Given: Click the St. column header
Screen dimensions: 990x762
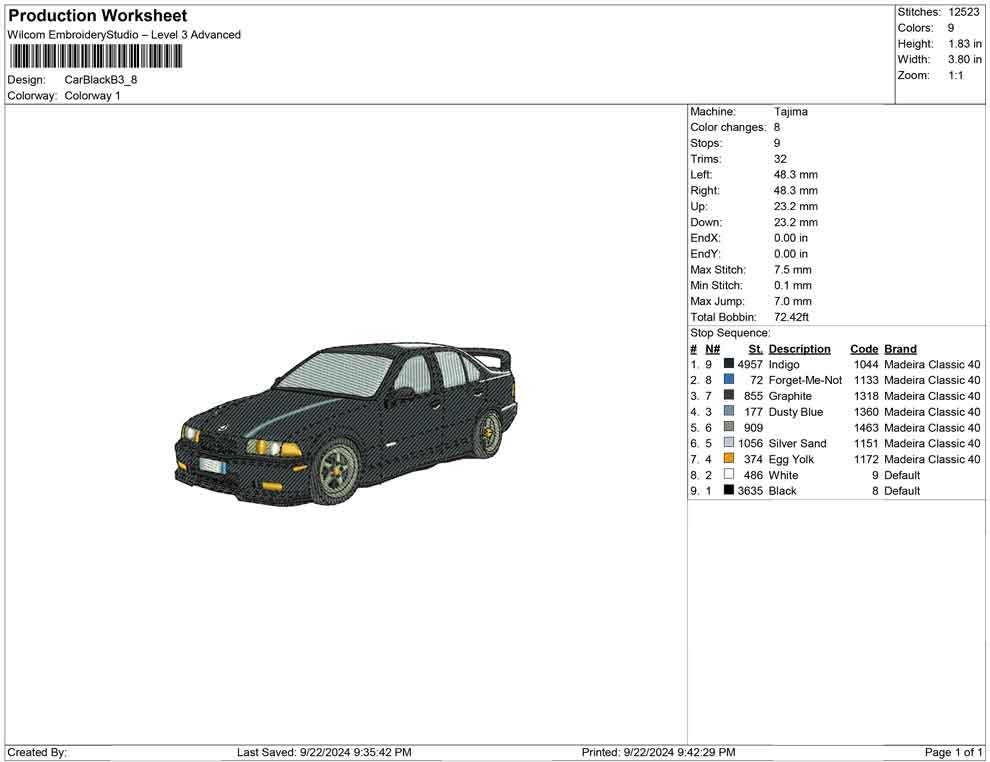Looking at the screenshot, I should pyautogui.click(x=755, y=349).
